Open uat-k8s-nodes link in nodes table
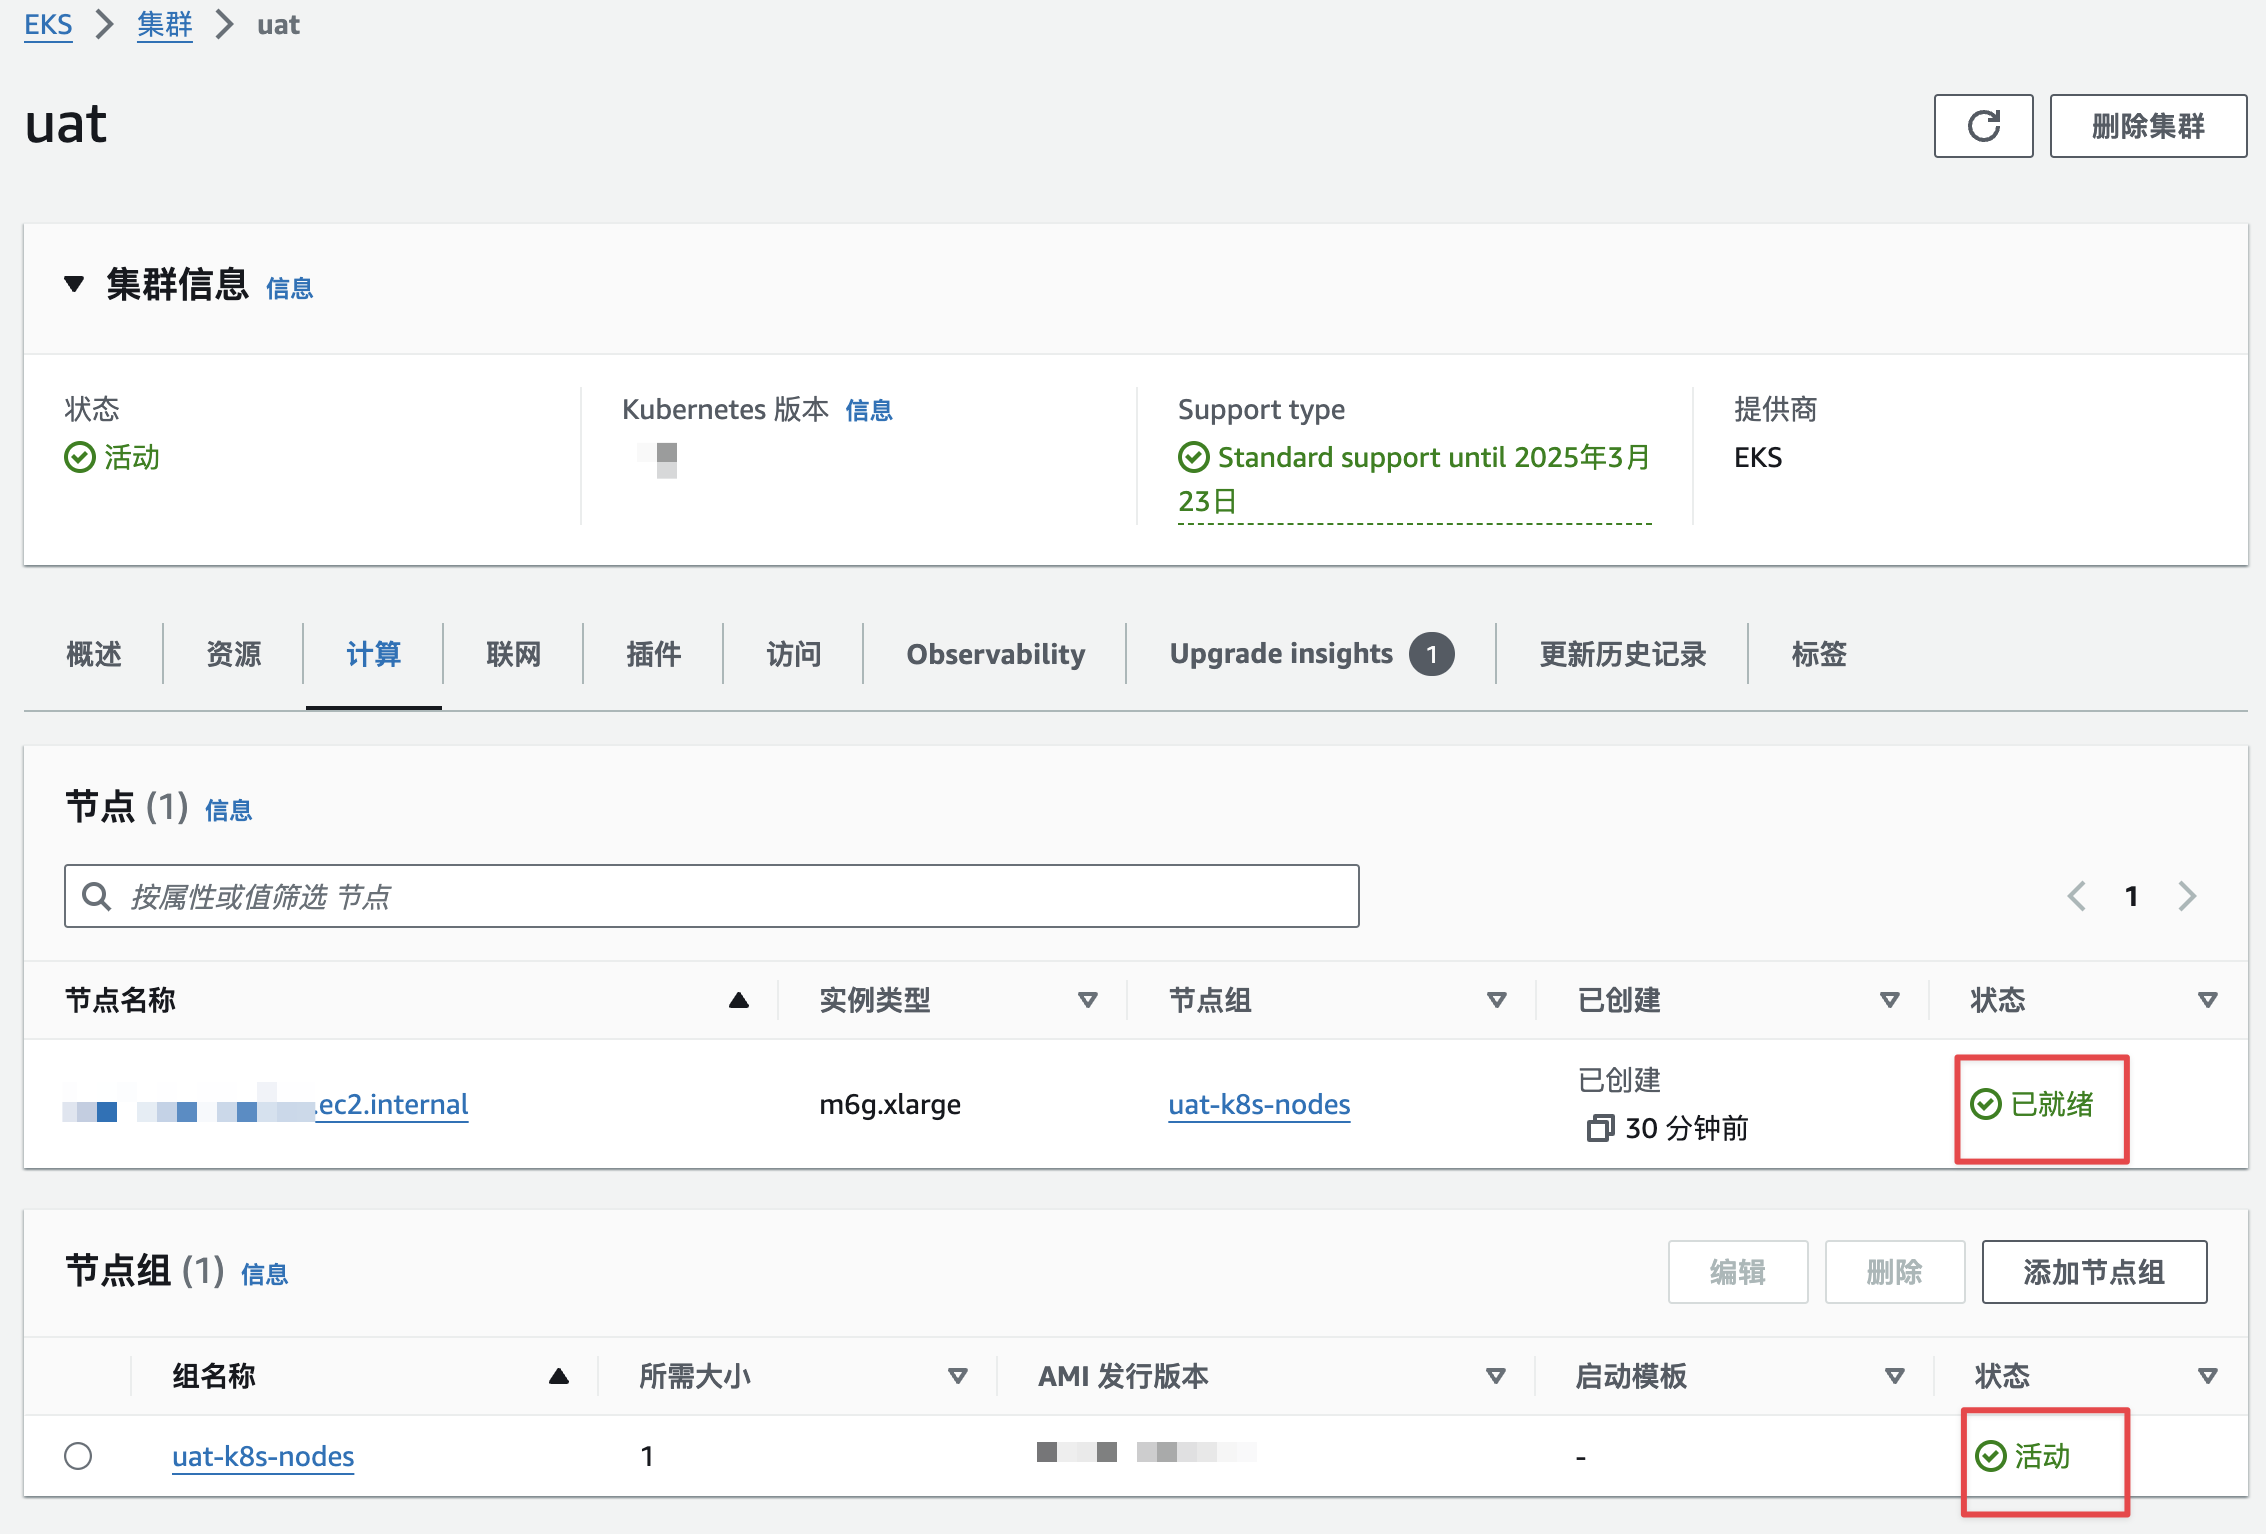2266x1534 pixels. click(1260, 1105)
